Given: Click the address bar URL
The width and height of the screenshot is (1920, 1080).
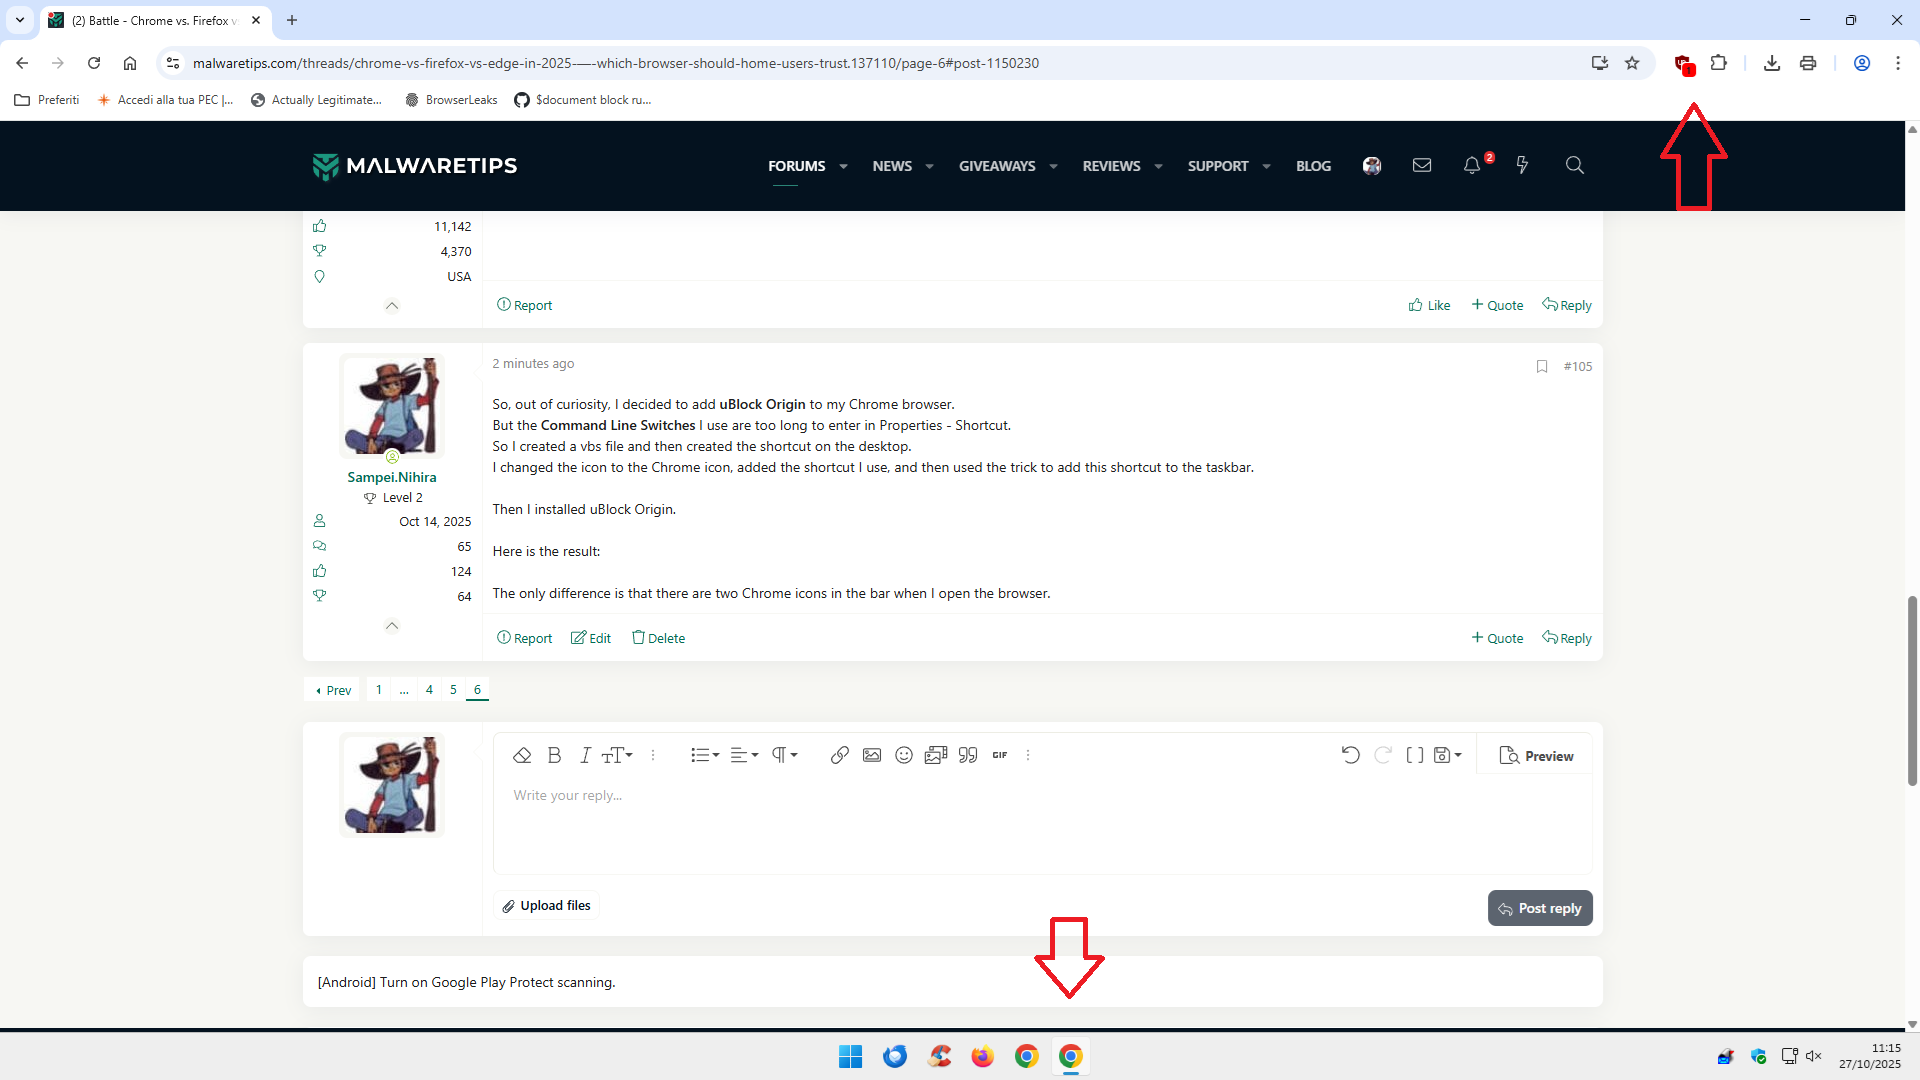Looking at the screenshot, I should (616, 63).
